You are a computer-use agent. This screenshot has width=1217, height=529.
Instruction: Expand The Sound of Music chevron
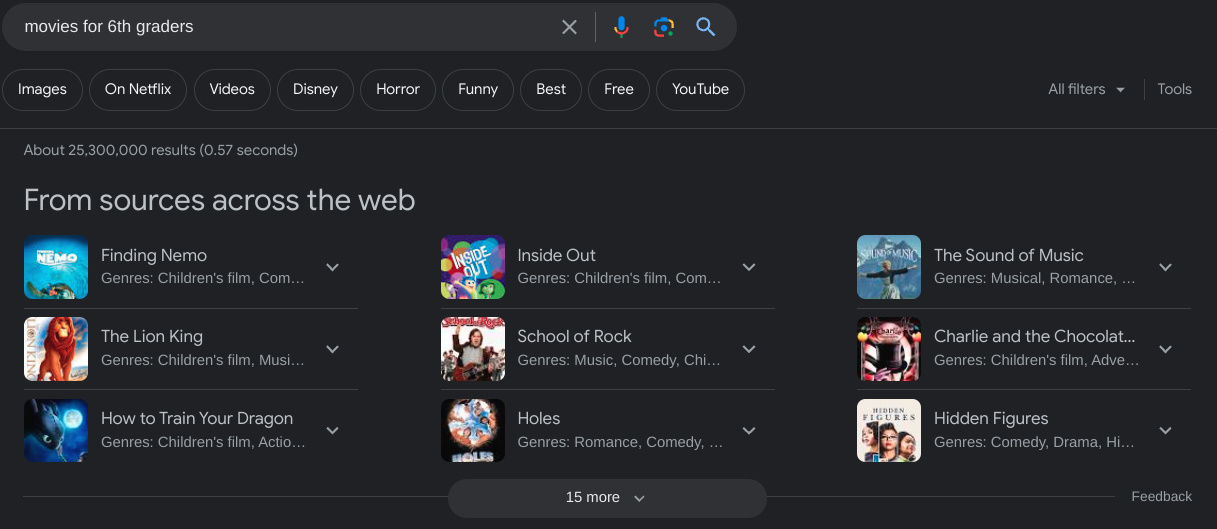pyautogui.click(x=1165, y=267)
